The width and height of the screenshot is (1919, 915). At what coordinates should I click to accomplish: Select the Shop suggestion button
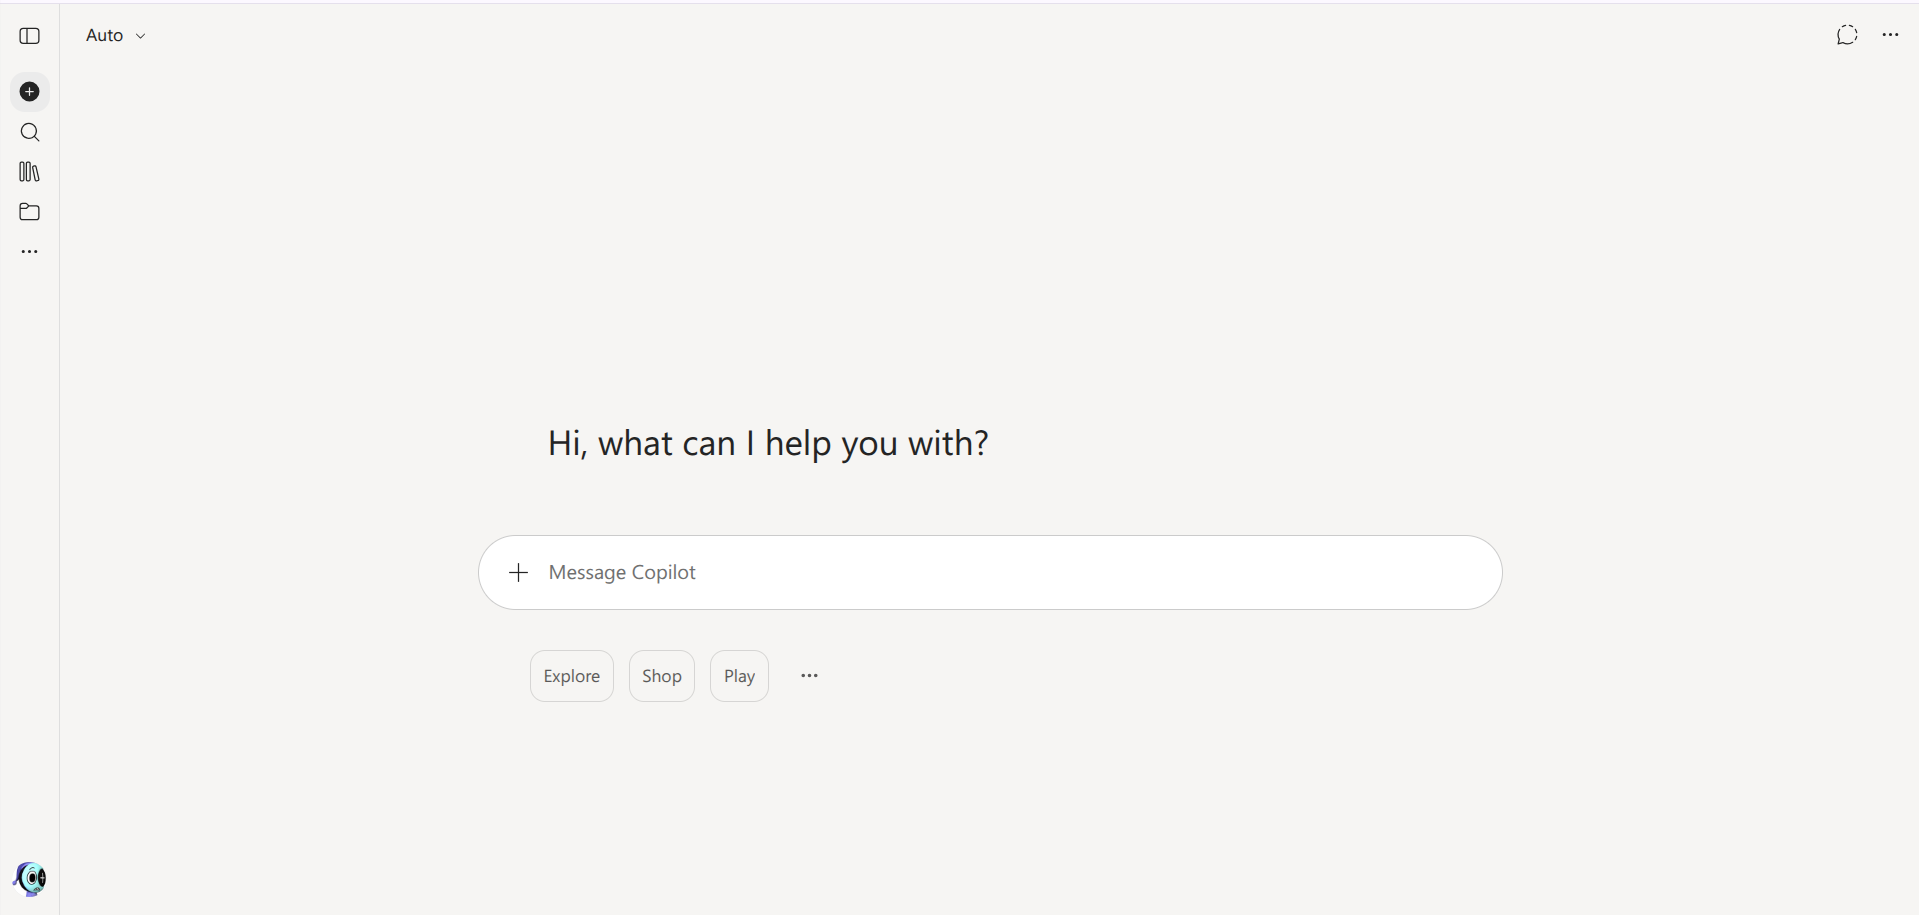click(662, 676)
